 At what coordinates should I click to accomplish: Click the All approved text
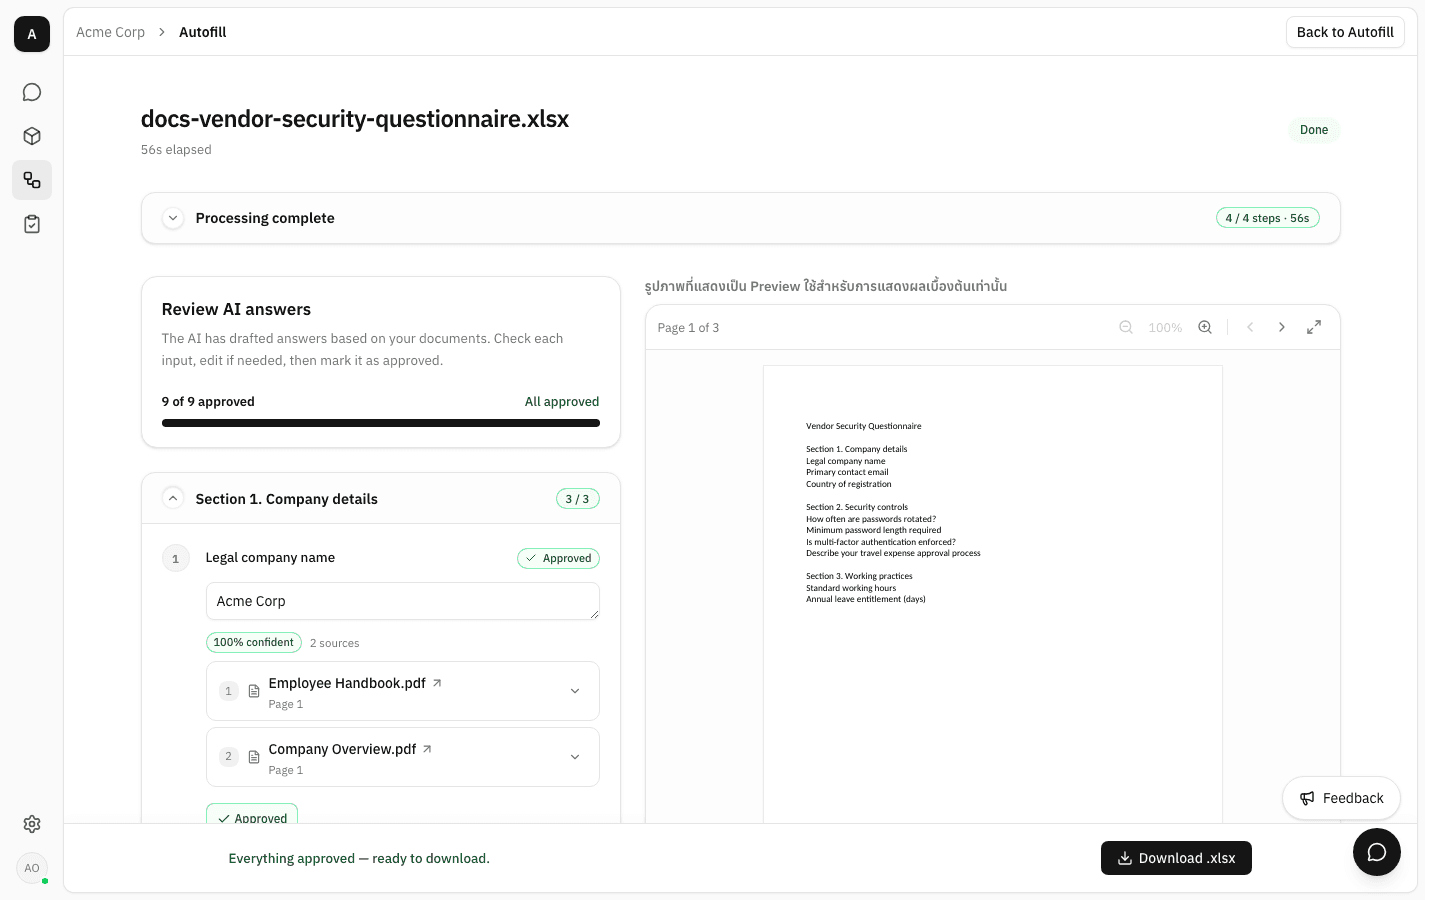pos(562,401)
